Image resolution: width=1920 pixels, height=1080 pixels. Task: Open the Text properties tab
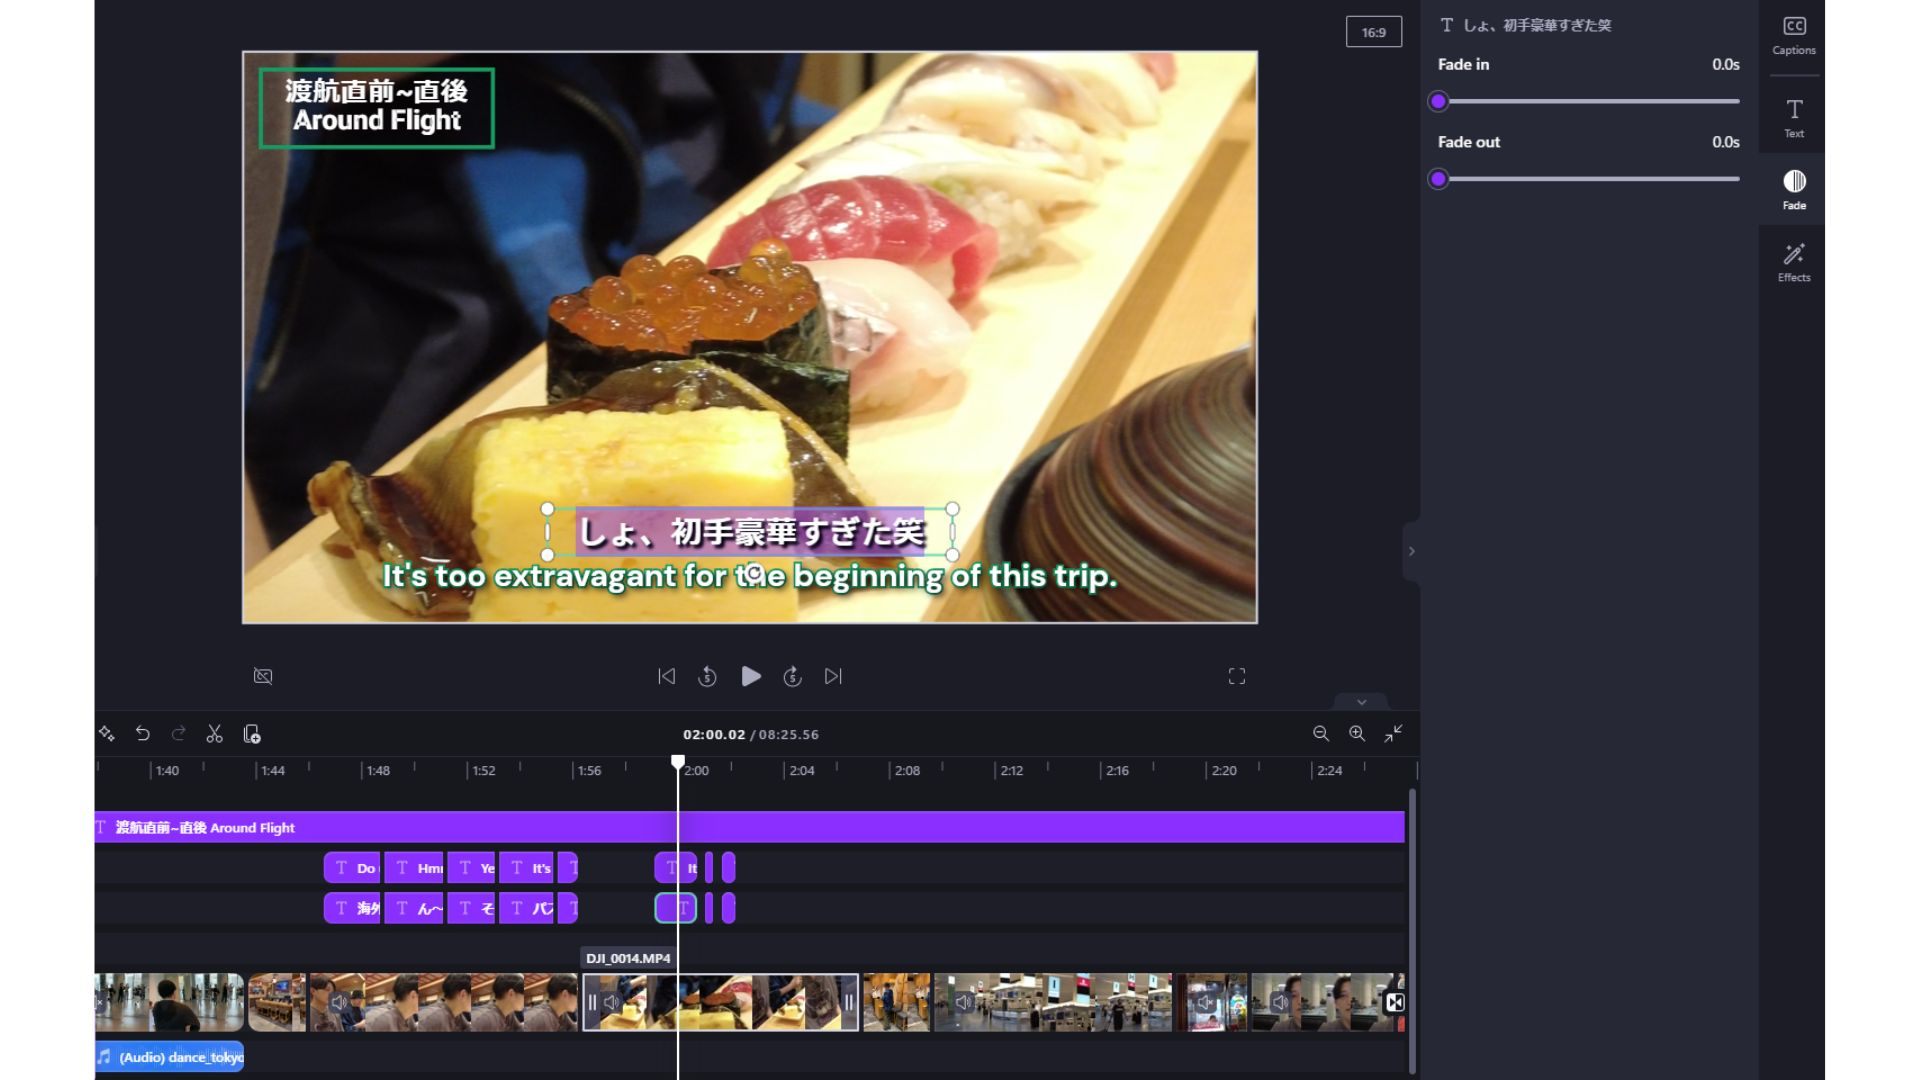[x=1794, y=117]
